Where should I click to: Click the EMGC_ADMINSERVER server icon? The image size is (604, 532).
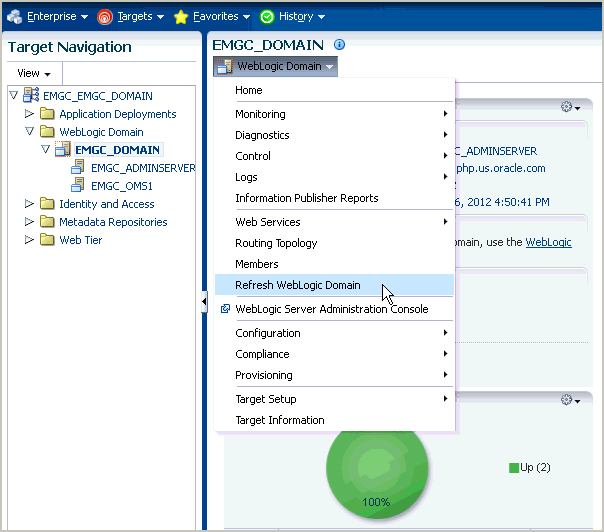pyautogui.click(x=78, y=167)
